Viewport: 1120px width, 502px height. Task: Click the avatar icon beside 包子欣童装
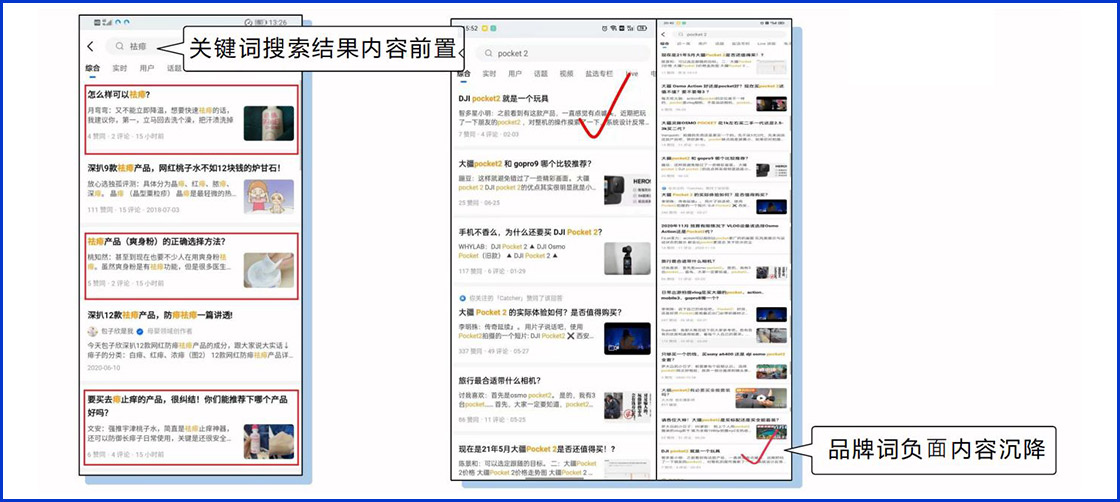pos(92,330)
